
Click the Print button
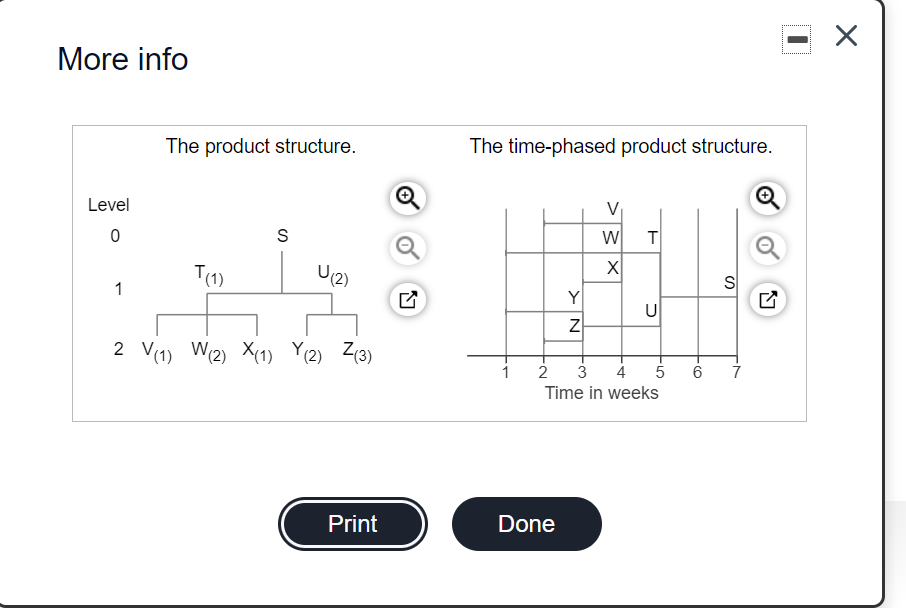click(x=352, y=523)
